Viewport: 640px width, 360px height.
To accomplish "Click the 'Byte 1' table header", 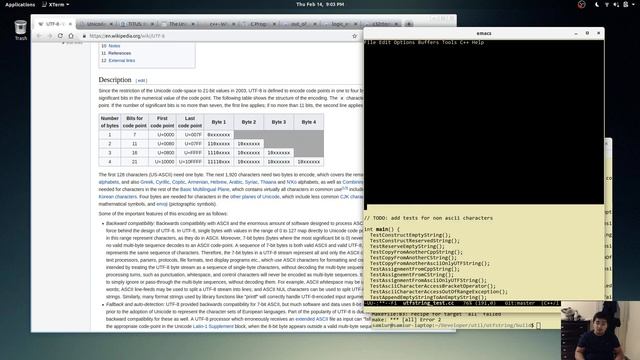I will 218,122.
